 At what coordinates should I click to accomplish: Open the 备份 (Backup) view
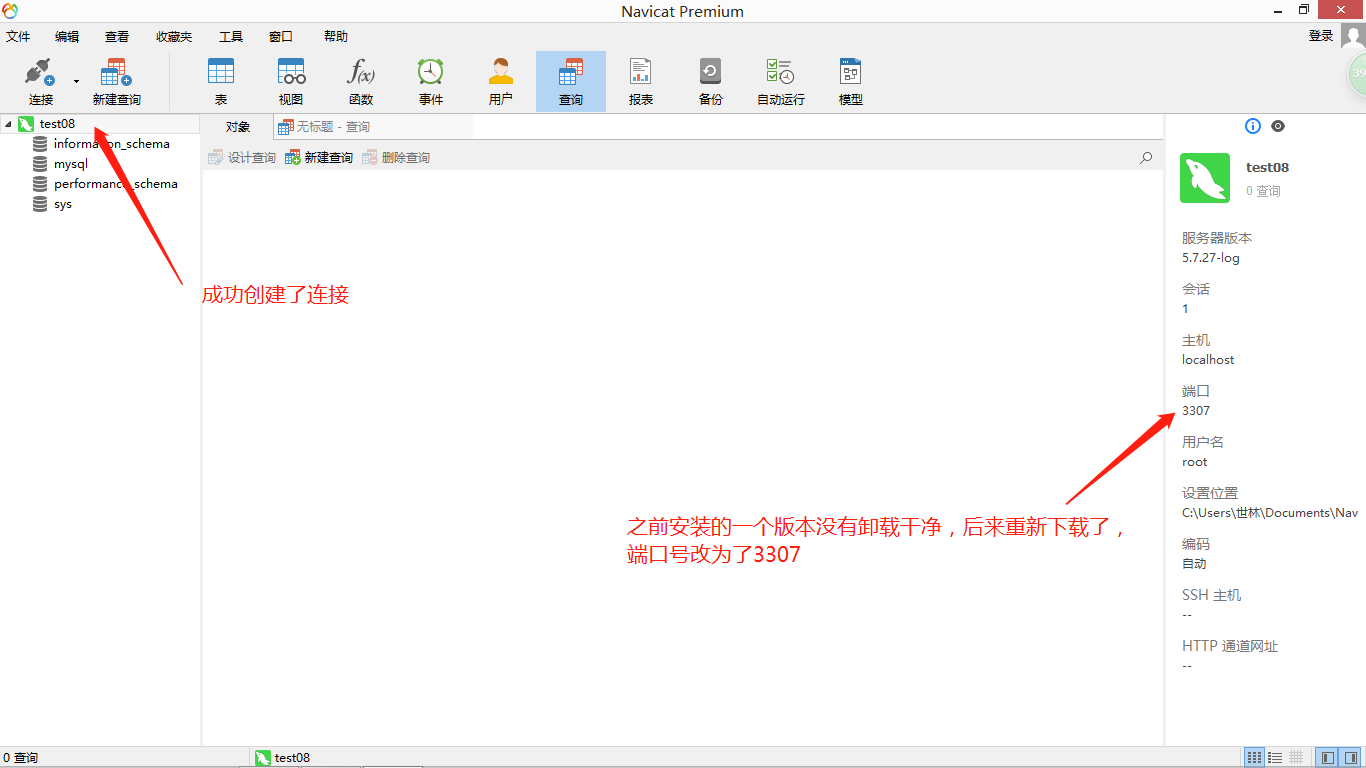(711, 81)
